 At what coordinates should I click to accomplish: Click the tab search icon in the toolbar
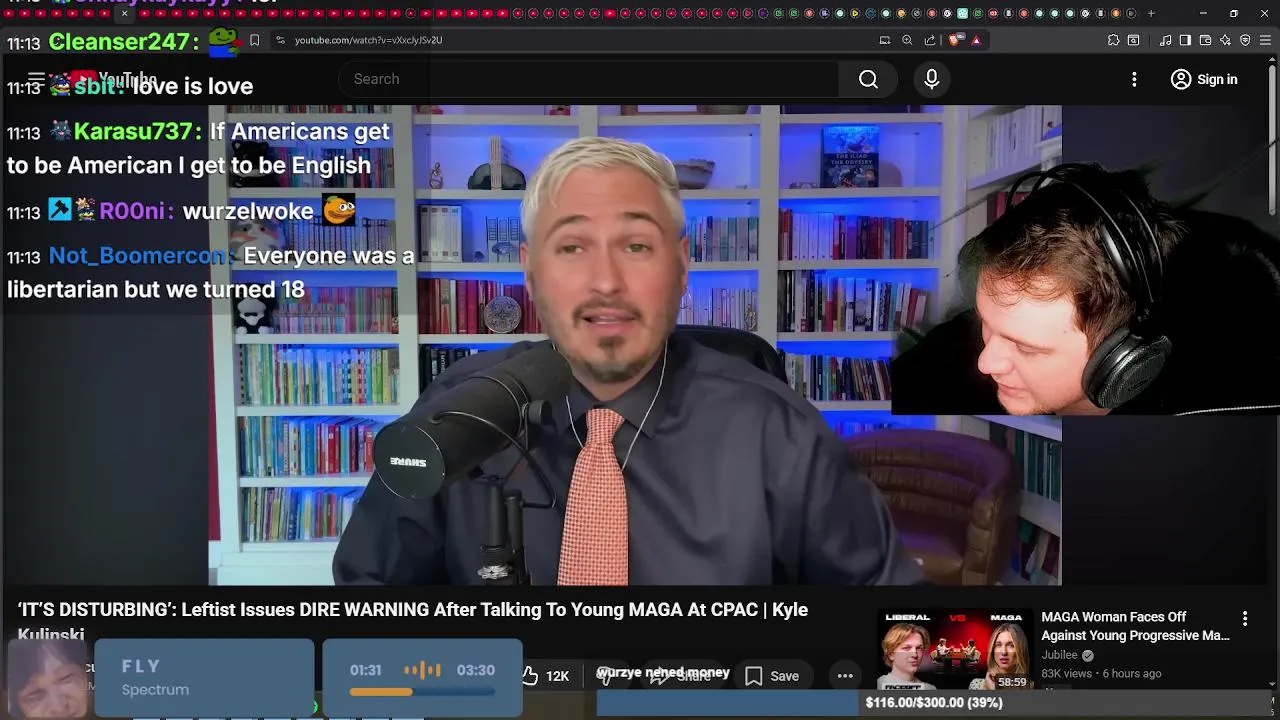[x=1133, y=40]
